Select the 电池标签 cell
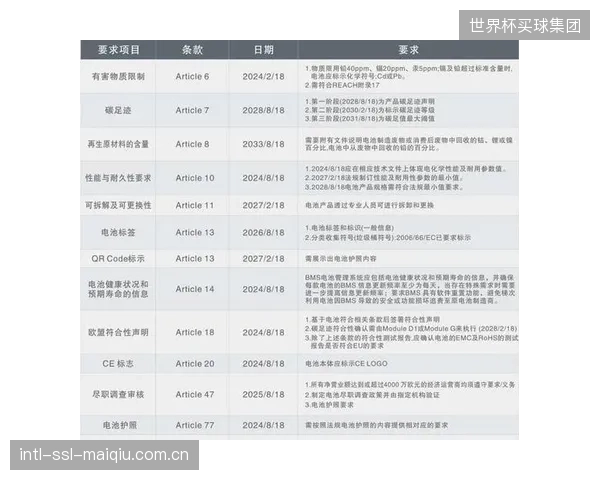Image resolution: width=600 pixels, height=480 pixels. click(118, 232)
